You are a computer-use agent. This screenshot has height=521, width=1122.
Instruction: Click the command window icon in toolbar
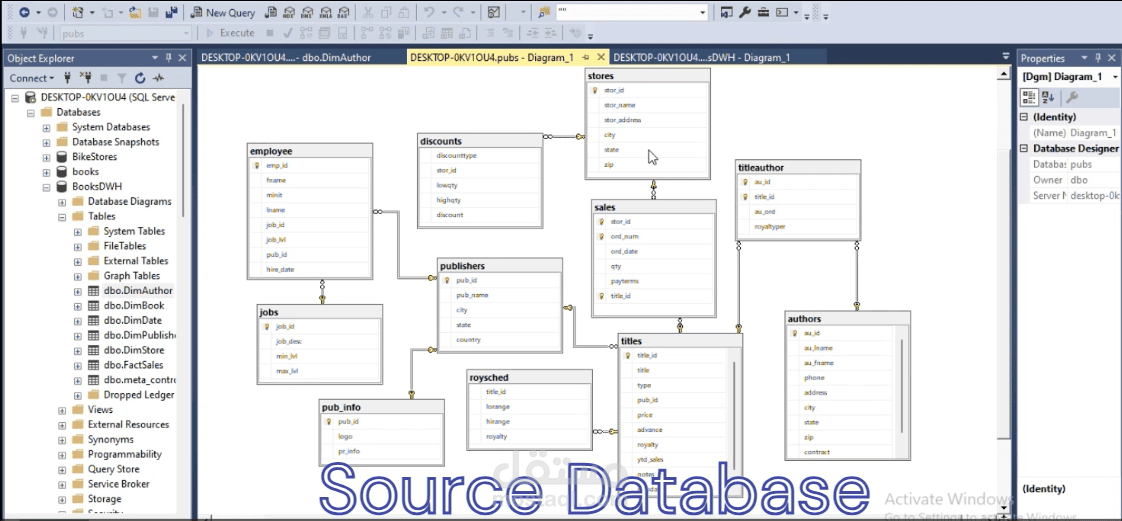[x=782, y=13]
